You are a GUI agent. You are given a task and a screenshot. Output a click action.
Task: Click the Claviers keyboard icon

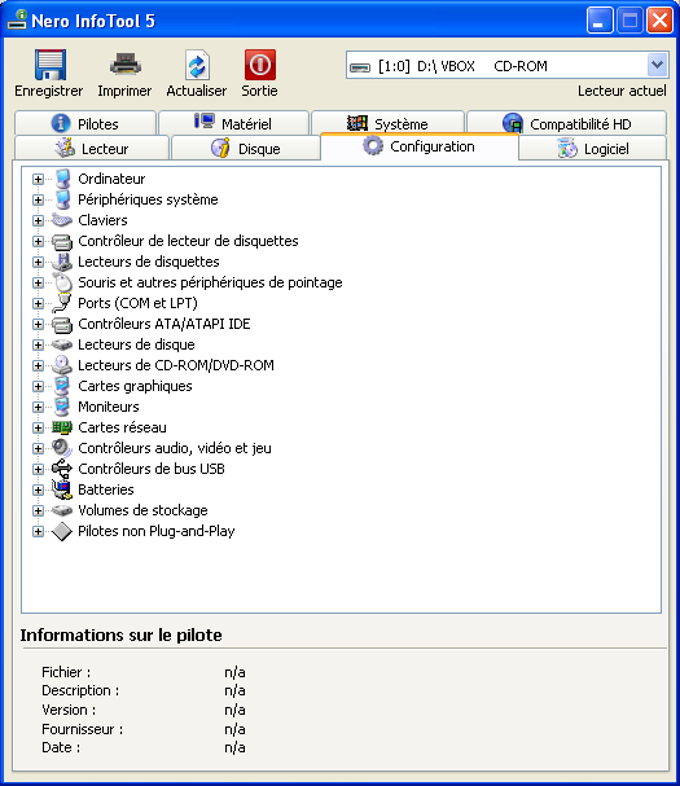tap(62, 220)
